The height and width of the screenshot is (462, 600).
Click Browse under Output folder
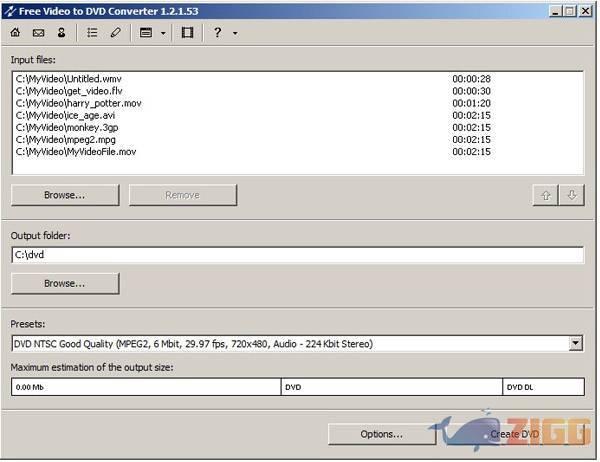tap(65, 283)
